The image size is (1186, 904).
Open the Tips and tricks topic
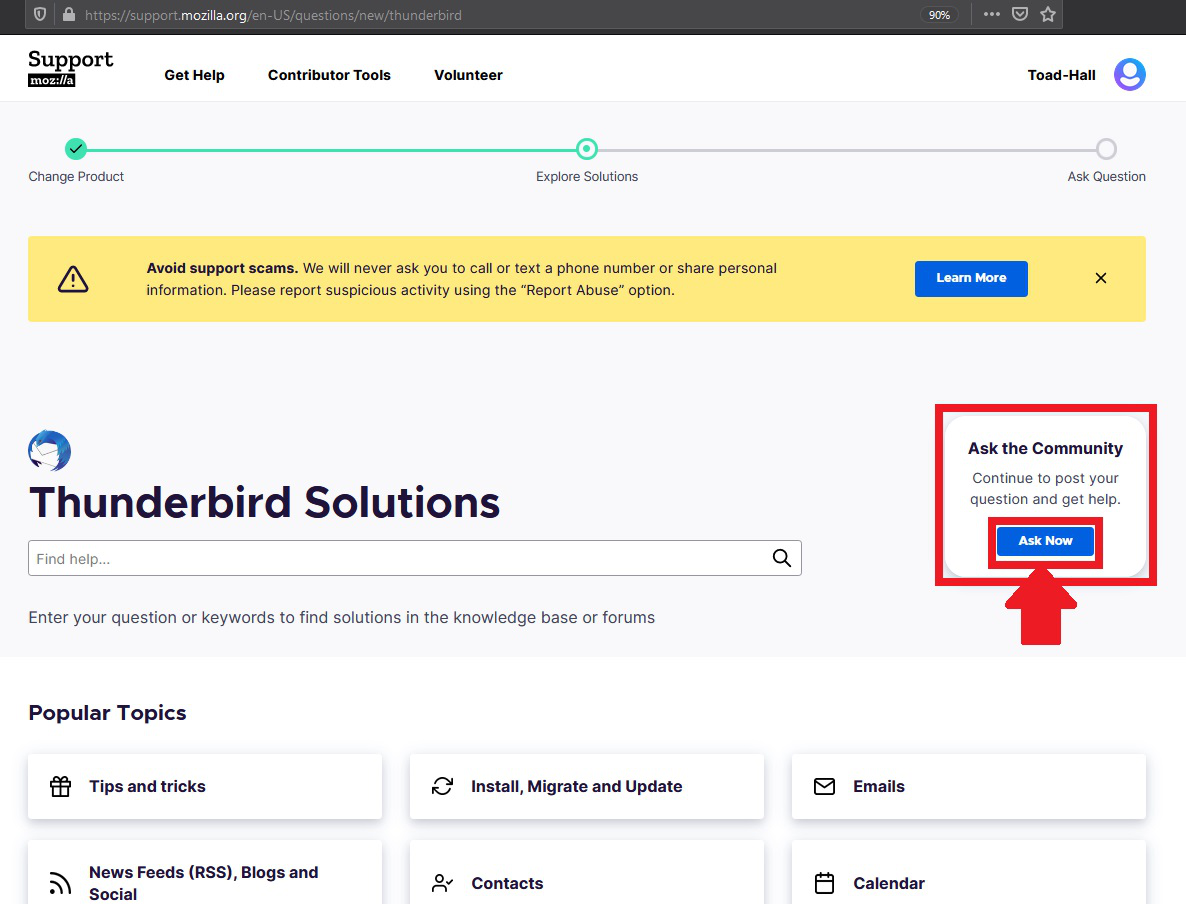[205, 786]
